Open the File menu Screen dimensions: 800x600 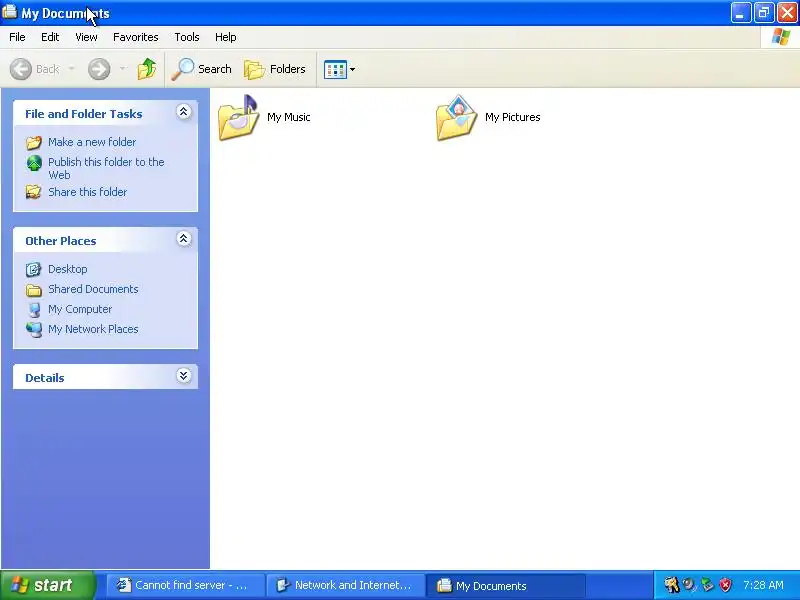tap(17, 37)
